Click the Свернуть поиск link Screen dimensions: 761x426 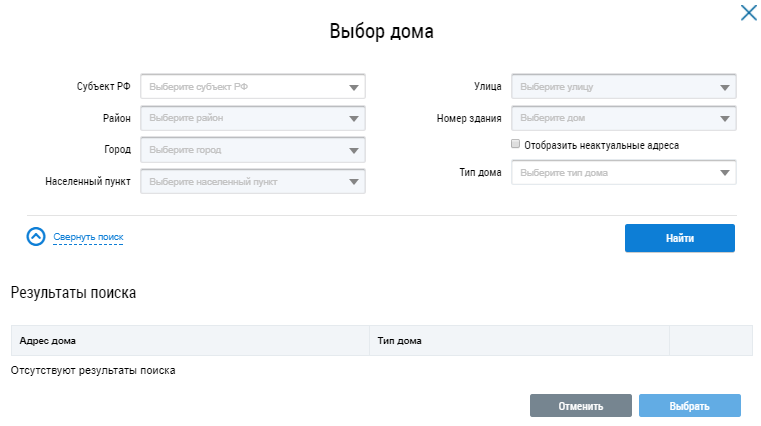88,237
